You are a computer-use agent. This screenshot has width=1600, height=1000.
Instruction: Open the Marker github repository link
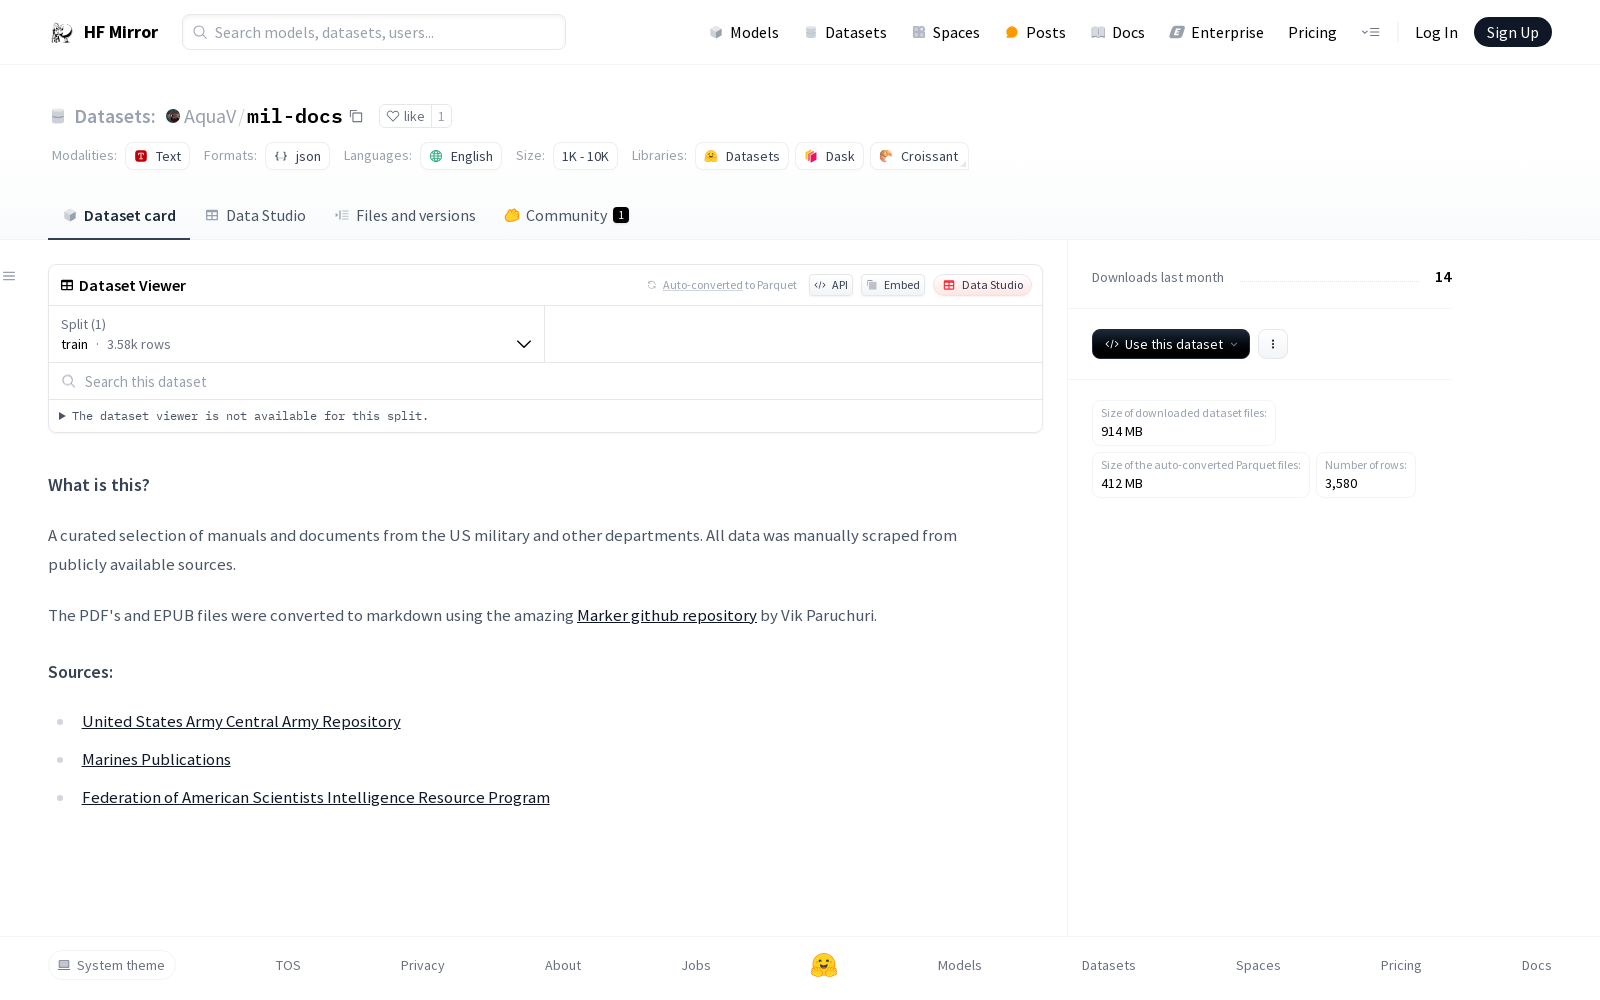(667, 616)
